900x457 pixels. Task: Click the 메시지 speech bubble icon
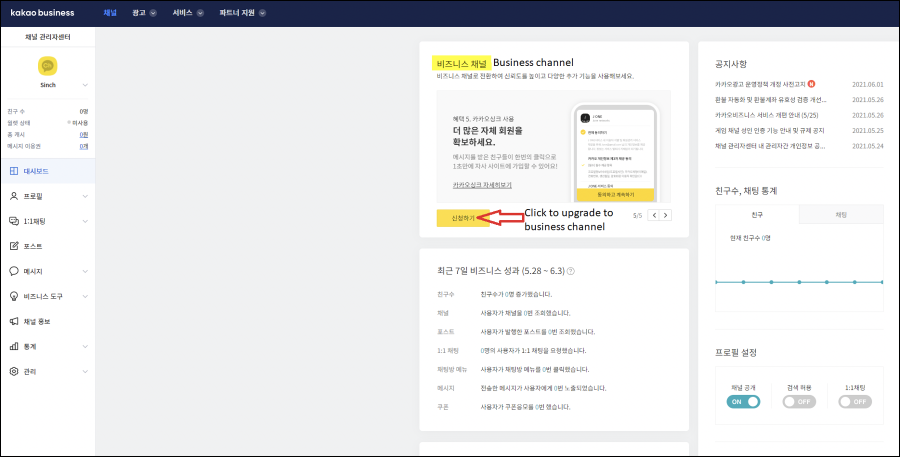[14, 271]
